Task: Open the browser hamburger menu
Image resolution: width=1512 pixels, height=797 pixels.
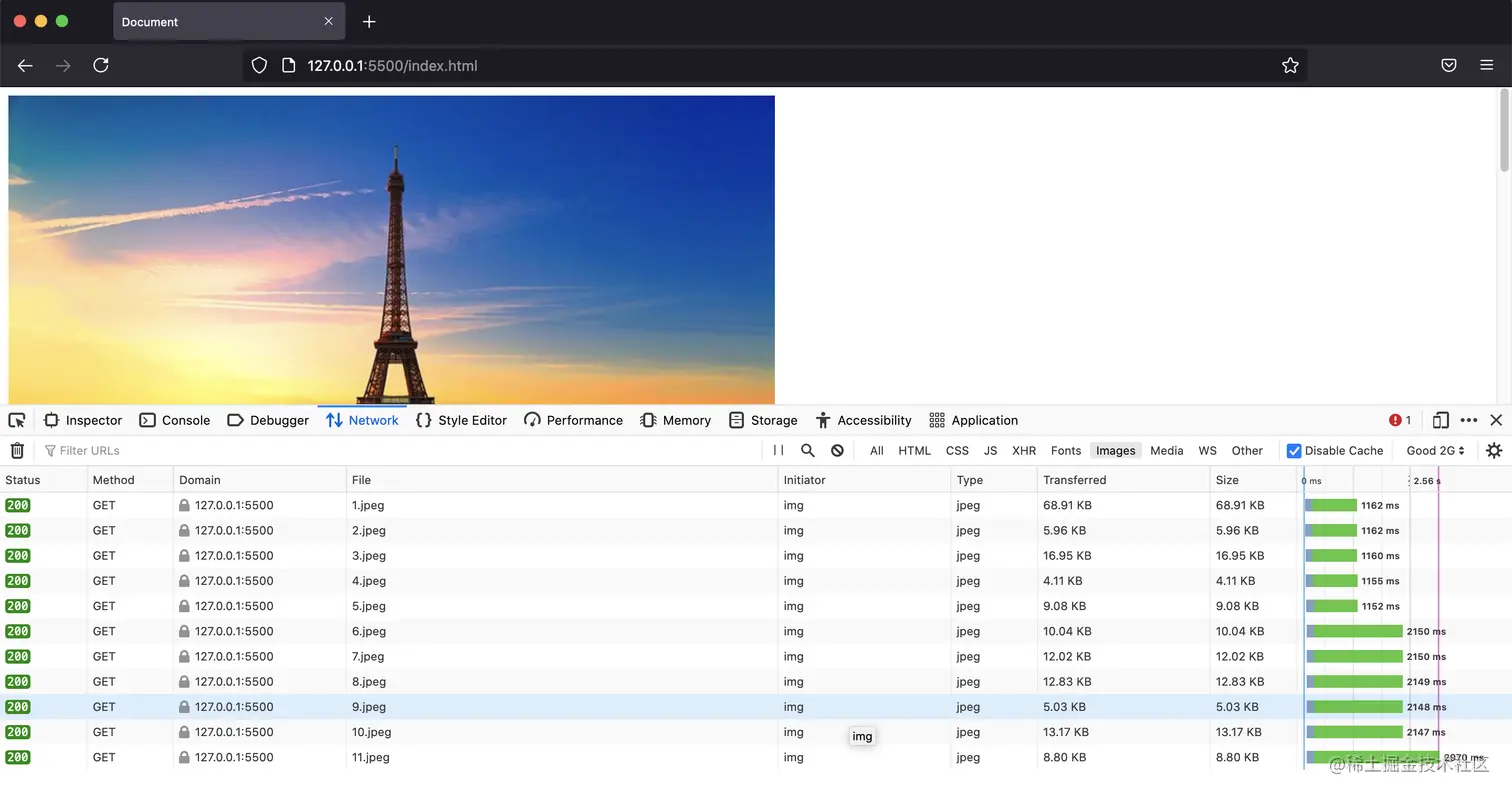Action: click(1486, 65)
